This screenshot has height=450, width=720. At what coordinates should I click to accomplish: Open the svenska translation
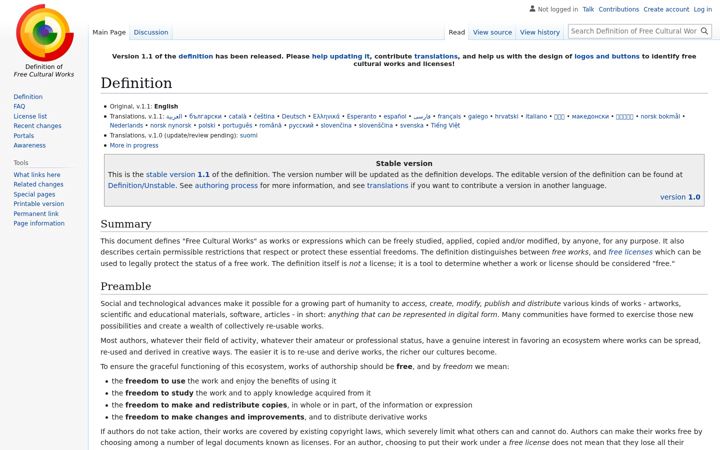(411, 125)
